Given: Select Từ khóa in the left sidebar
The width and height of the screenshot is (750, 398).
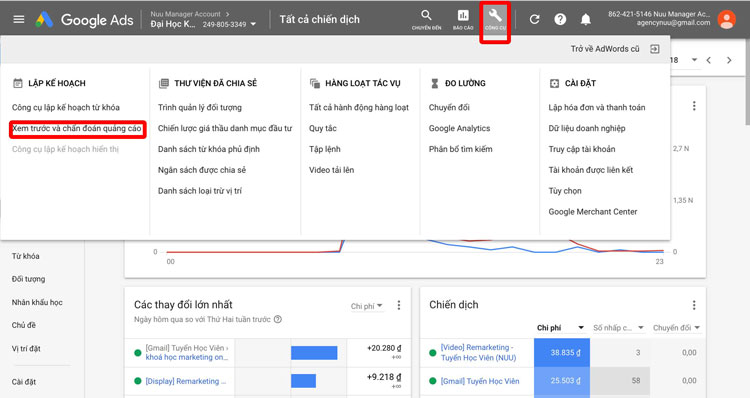Looking at the screenshot, I should pos(26,256).
